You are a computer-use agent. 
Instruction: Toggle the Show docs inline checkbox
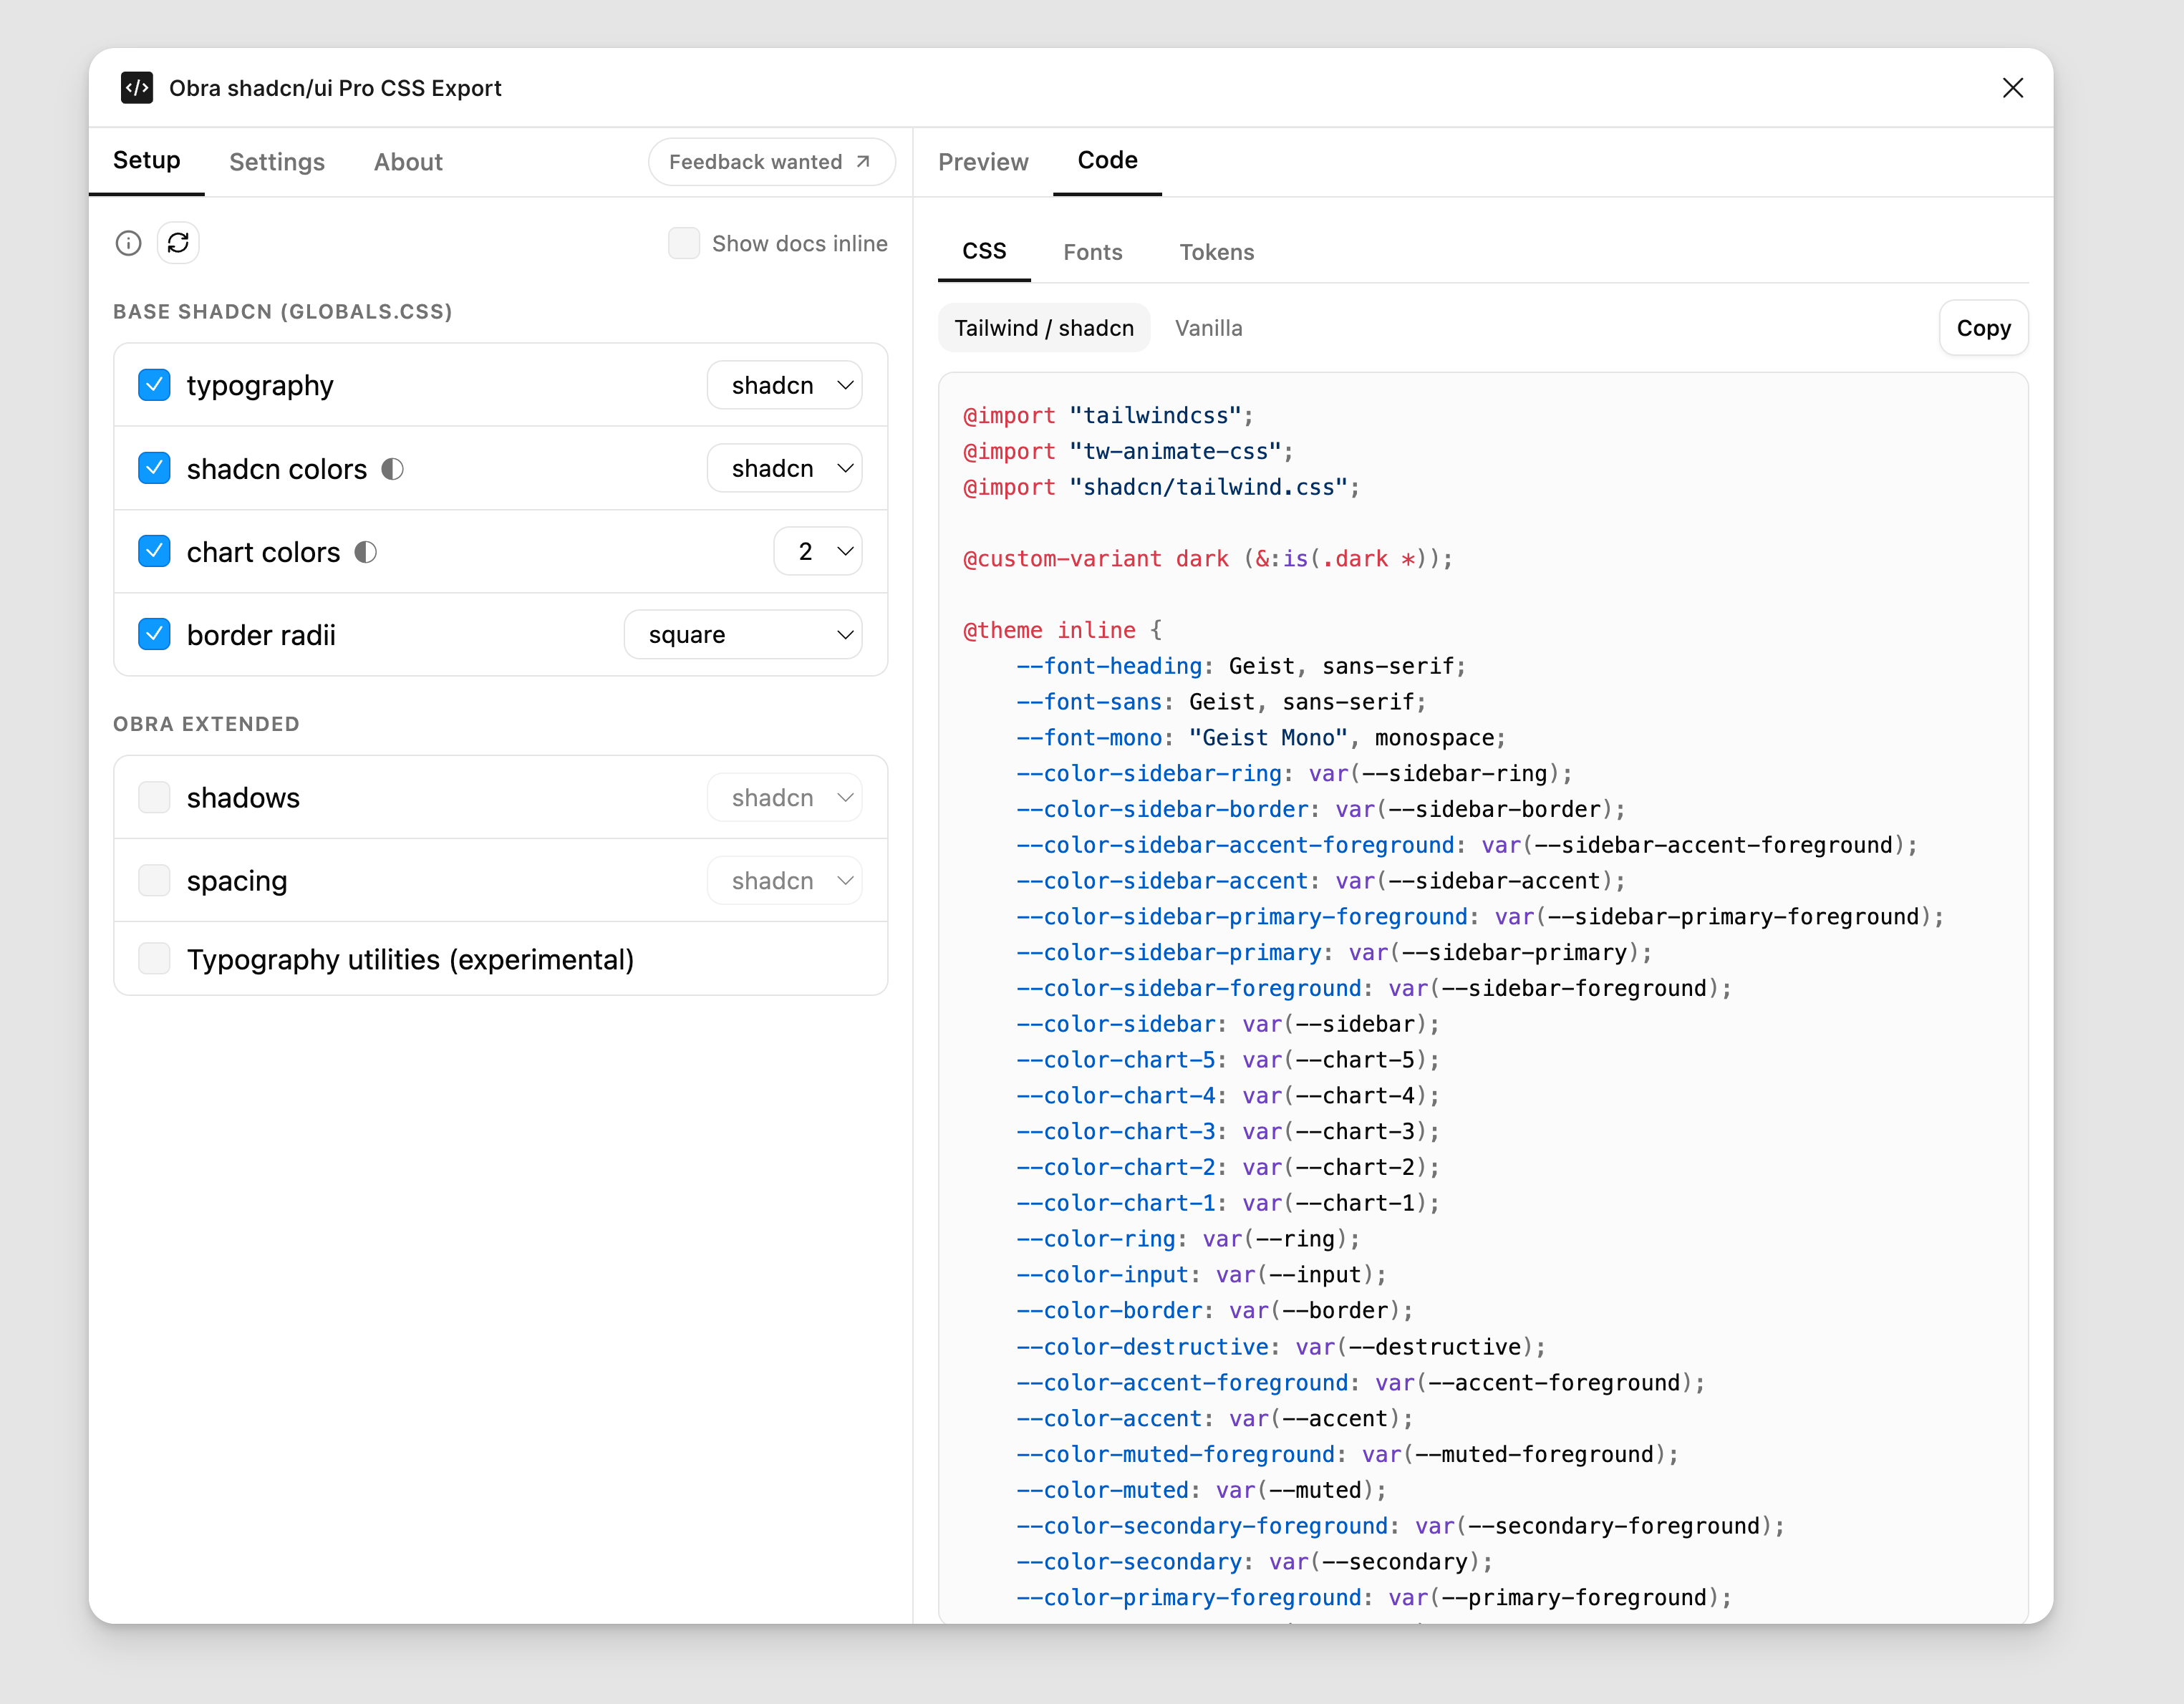684,243
